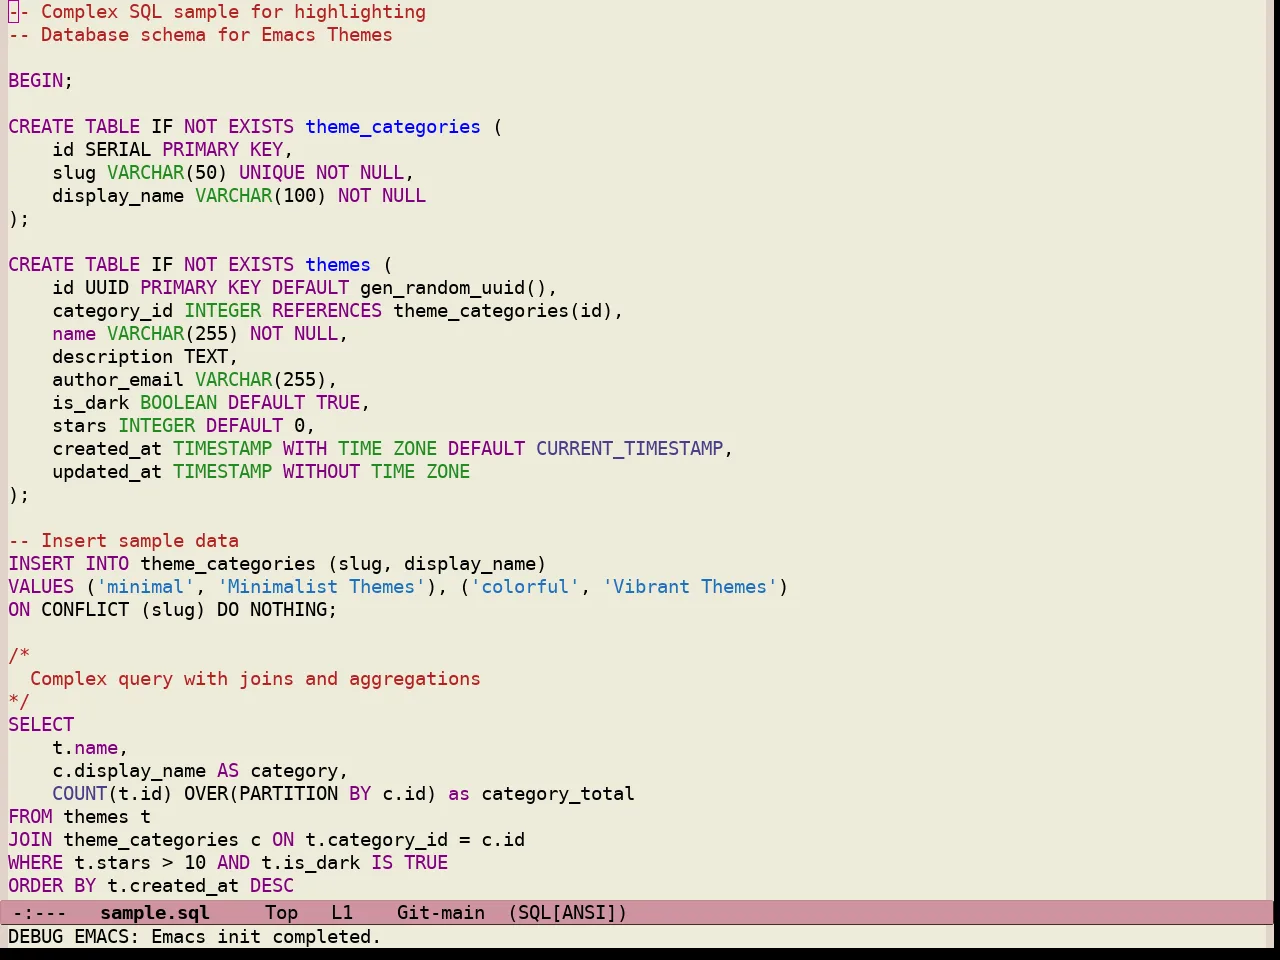Screen dimensions: 1280x960
Task: Click the string 'colorful' in VALUES
Action: coord(525,586)
